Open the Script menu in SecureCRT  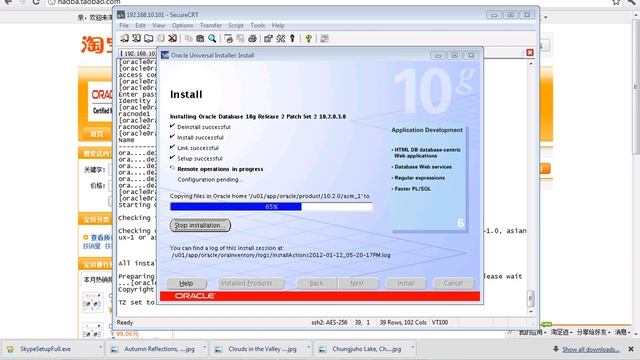236,25
